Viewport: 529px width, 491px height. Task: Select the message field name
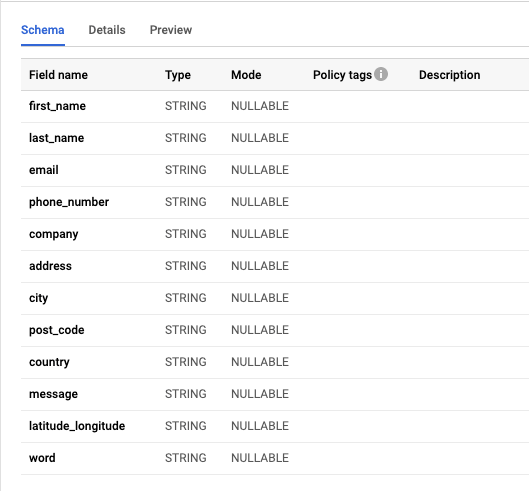(x=53, y=394)
